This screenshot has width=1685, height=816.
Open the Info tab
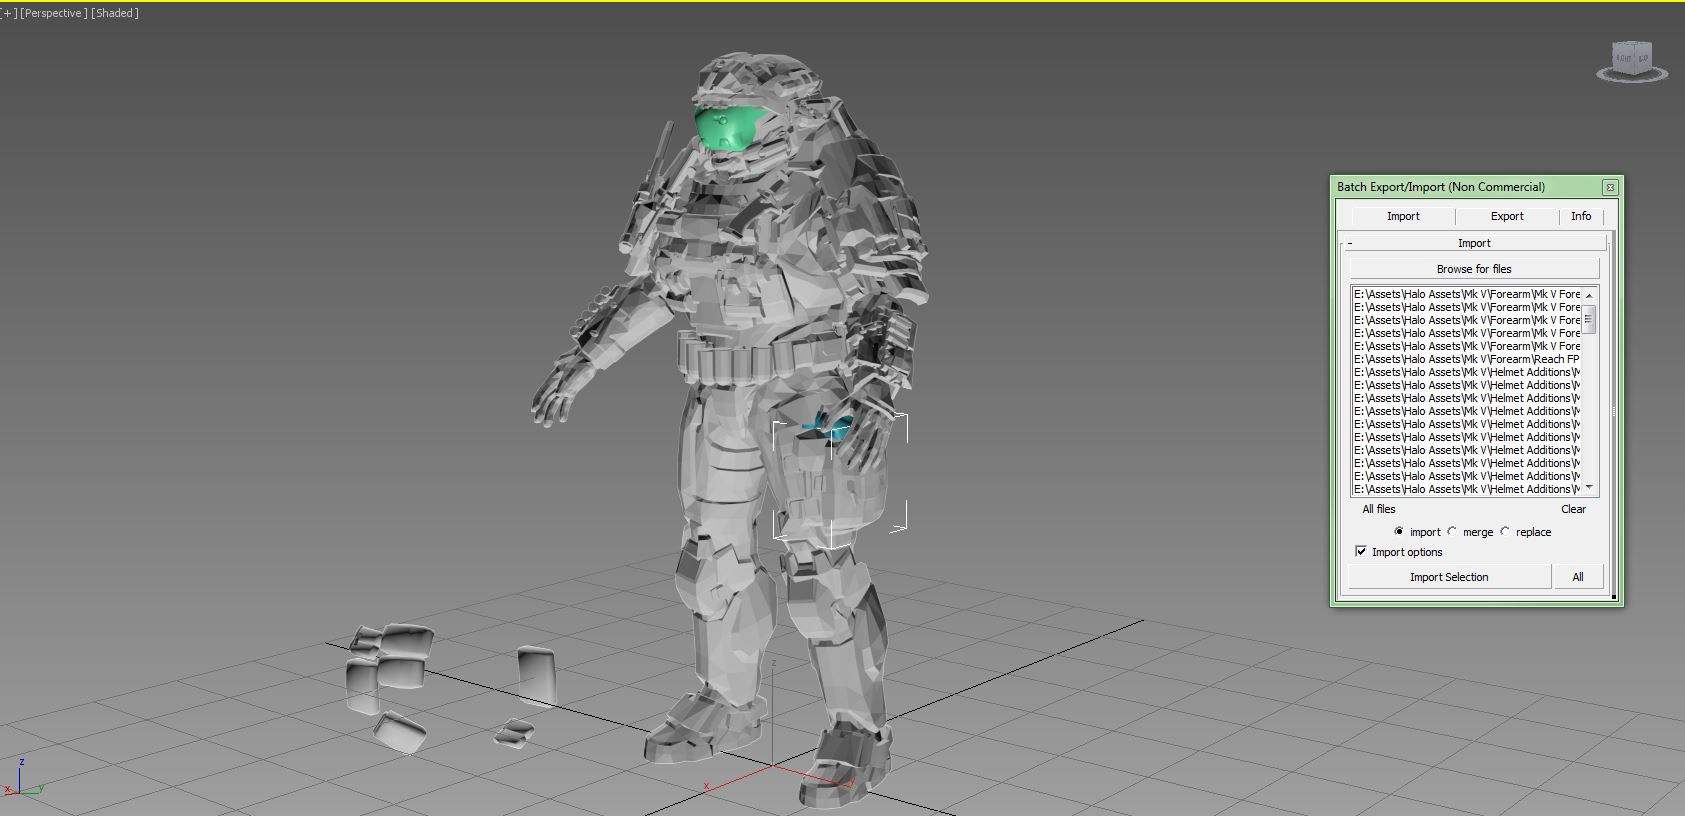click(1581, 216)
